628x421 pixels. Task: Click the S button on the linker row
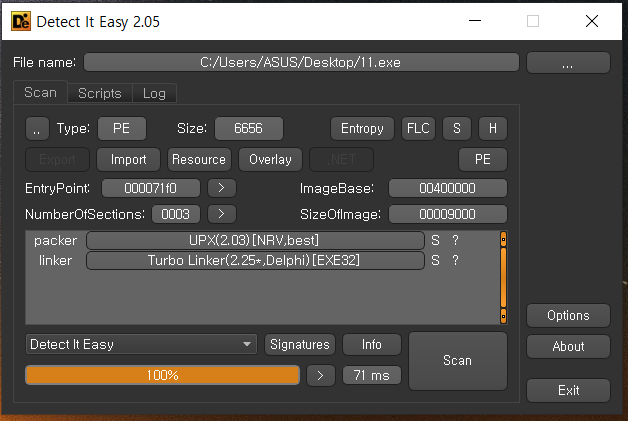[435, 260]
